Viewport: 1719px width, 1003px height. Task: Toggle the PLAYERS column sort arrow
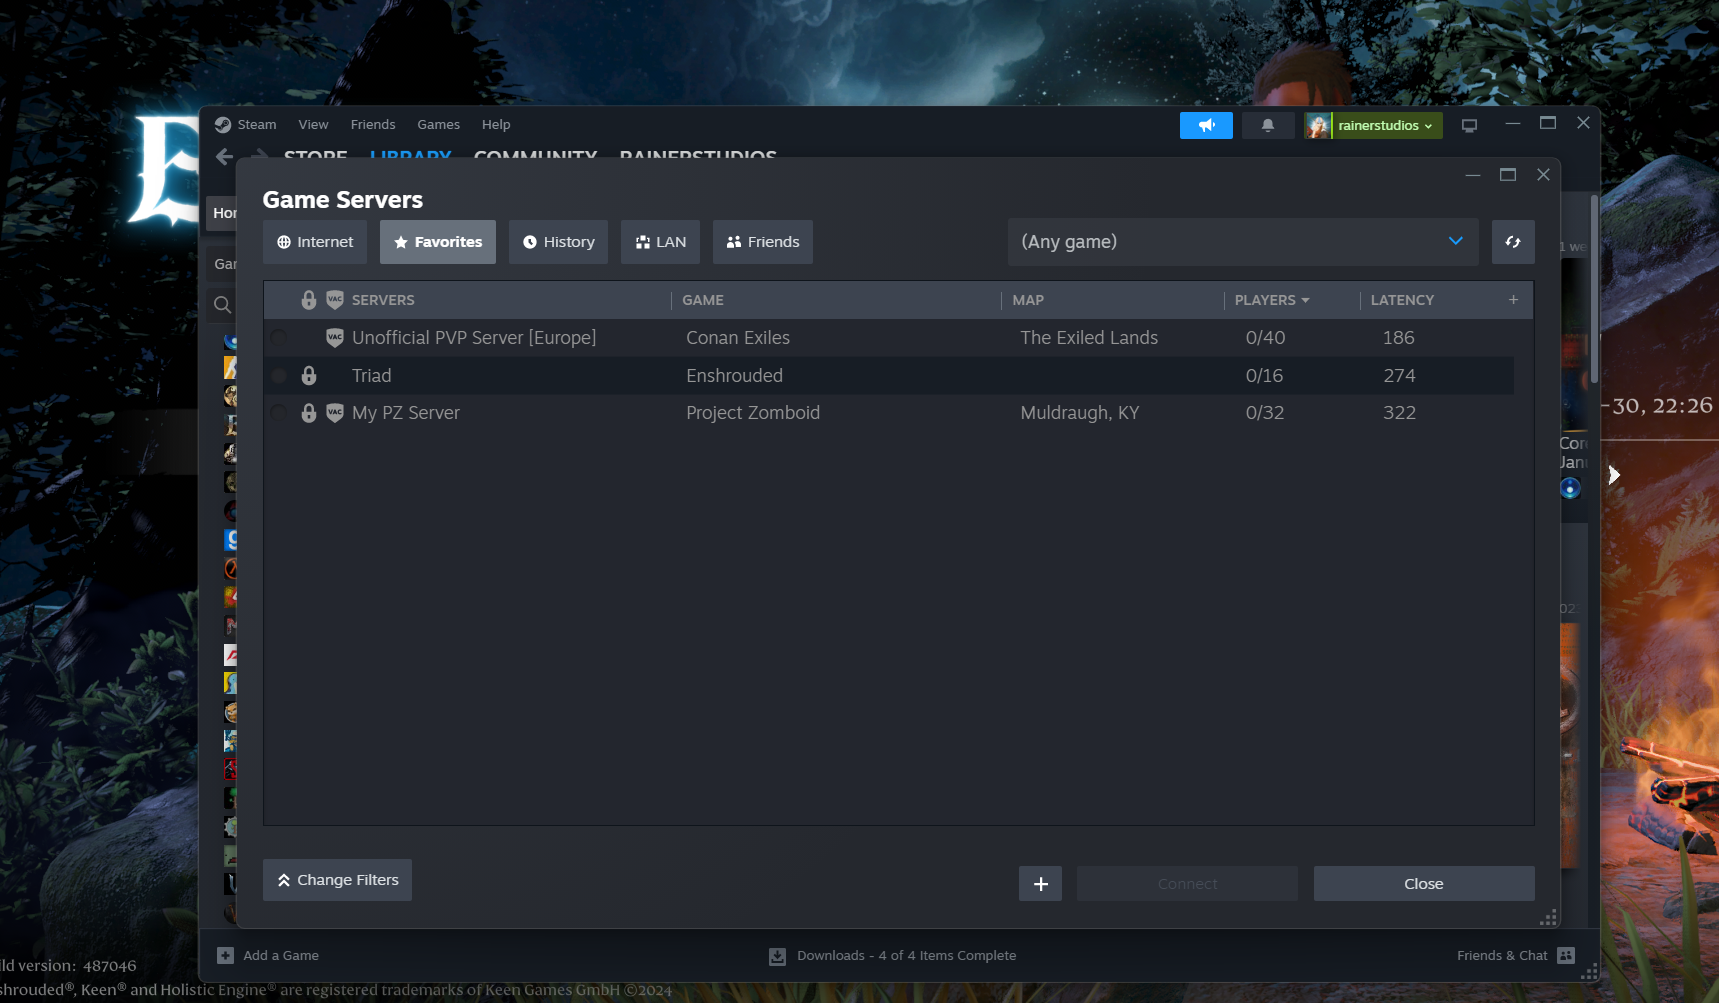(x=1303, y=300)
